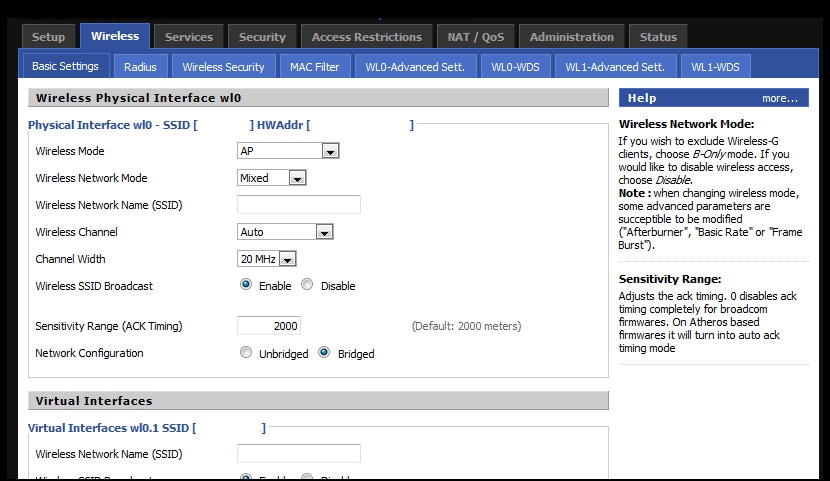Enable Wireless SSID Broadcast radio button

246,285
